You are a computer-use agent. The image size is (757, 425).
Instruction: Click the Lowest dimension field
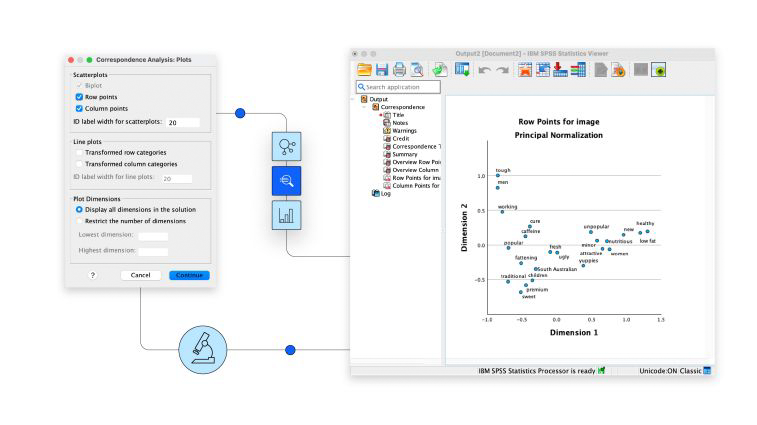click(x=153, y=236)
